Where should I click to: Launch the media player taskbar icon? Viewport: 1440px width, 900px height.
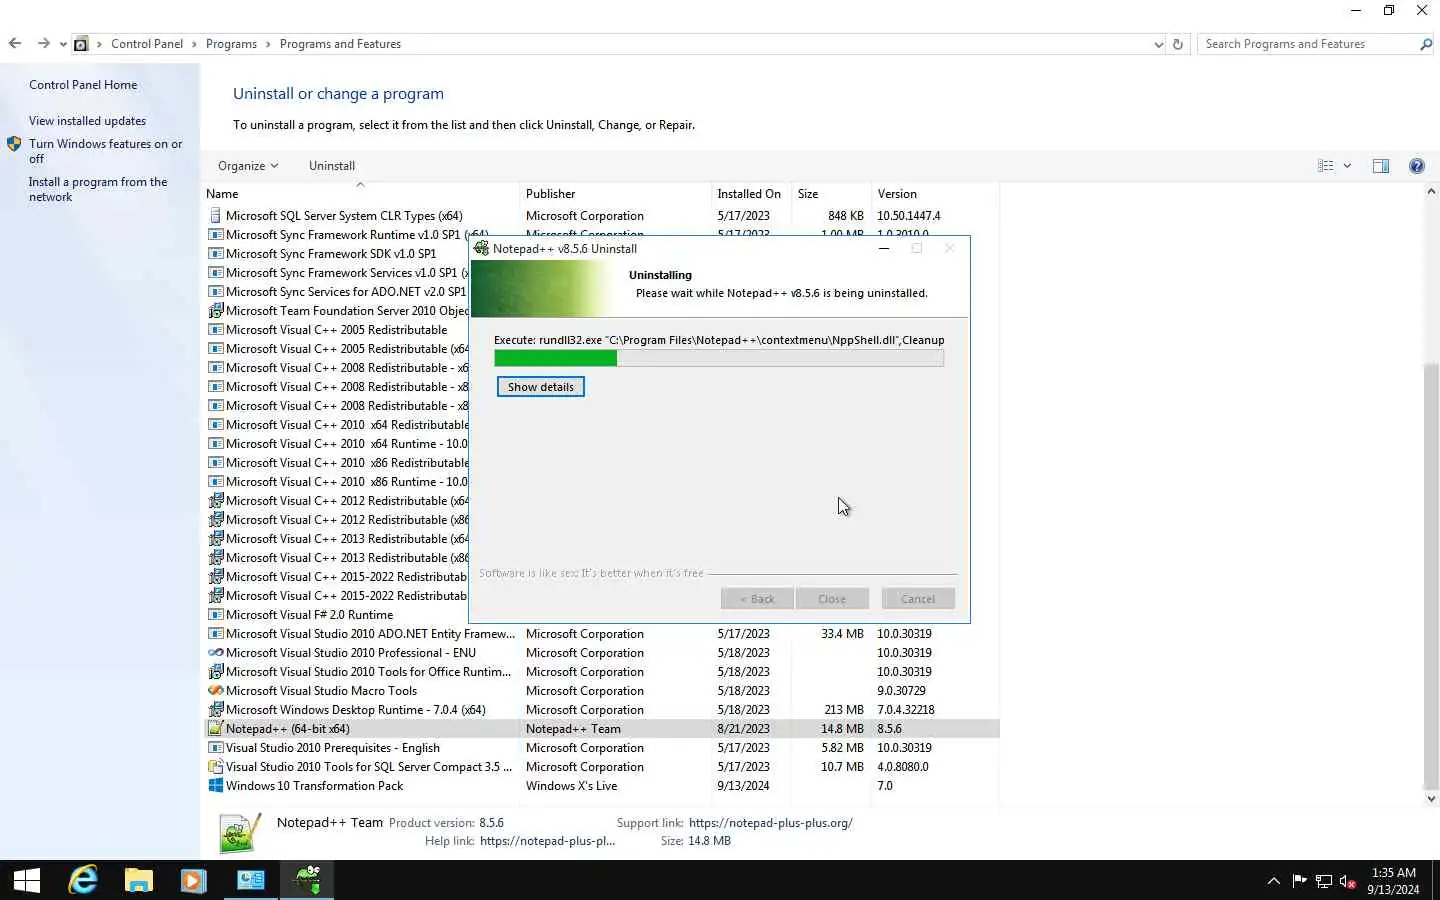[x=193, y=880]
